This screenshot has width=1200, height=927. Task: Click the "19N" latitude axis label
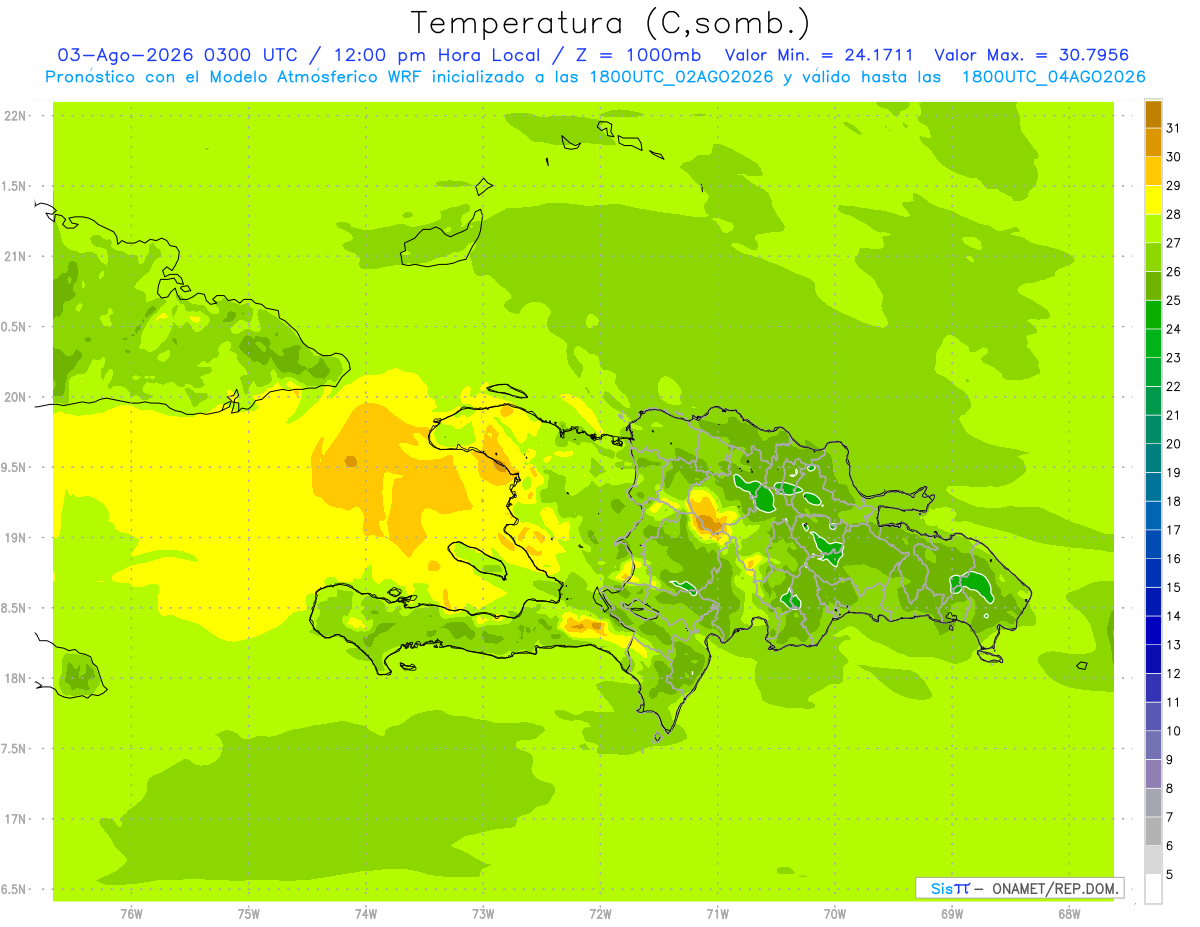(x=16, y=538)
